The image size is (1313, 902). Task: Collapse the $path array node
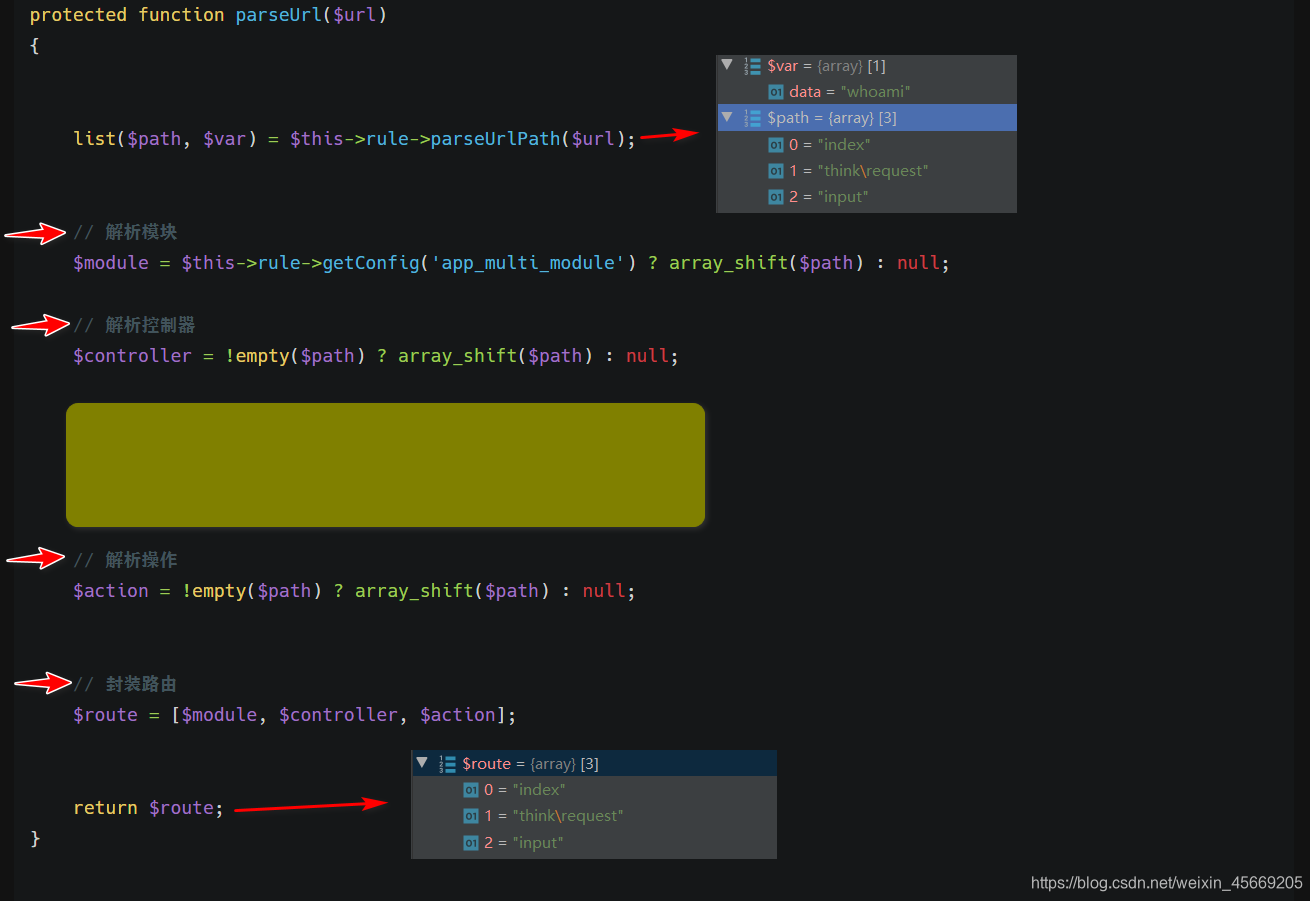(x=727, y=117)
